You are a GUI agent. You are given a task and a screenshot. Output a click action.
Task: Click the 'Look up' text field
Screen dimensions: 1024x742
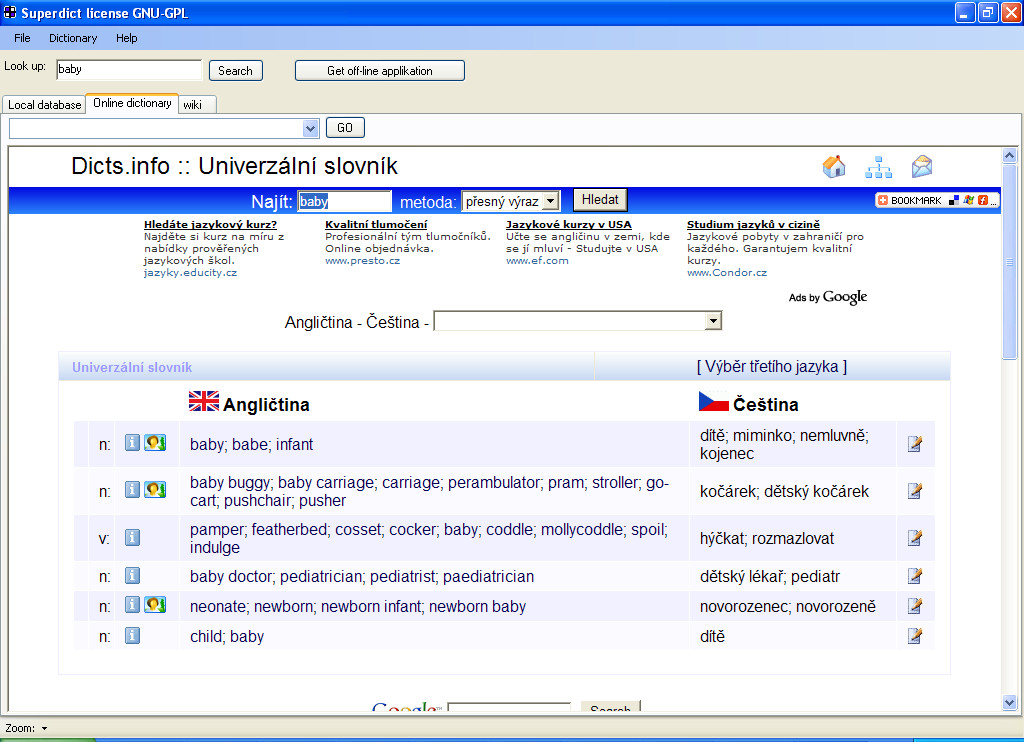click(129, 70)
